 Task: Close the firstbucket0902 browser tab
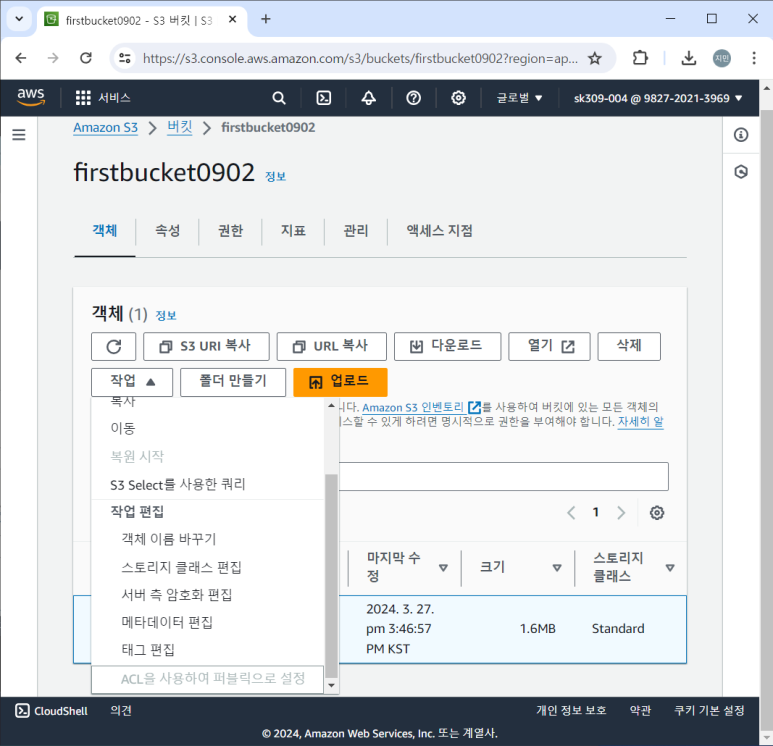[x=233, y=19]
